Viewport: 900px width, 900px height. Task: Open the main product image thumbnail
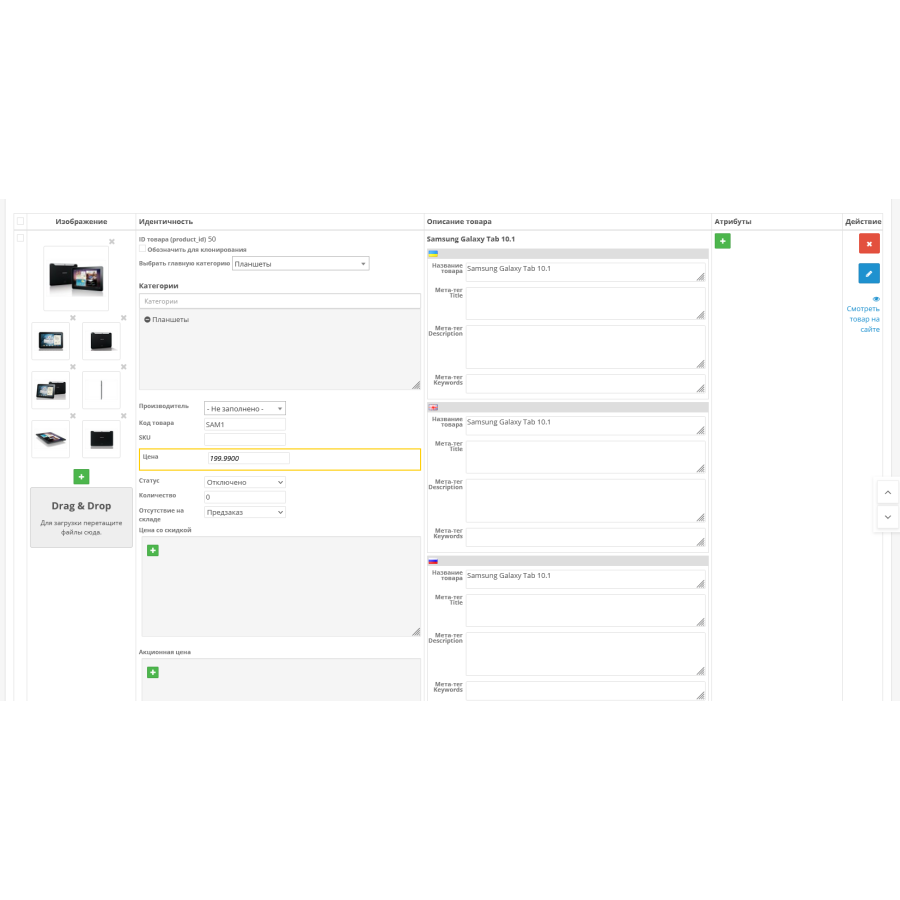coord(76,278)
